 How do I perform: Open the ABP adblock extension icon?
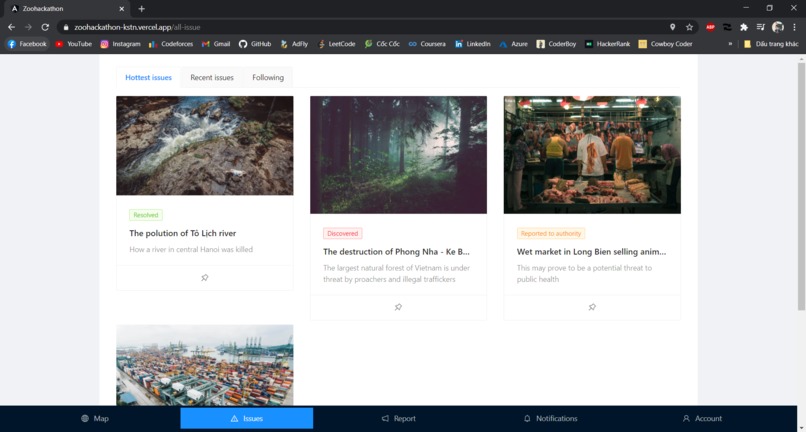[x=710, y=27]
